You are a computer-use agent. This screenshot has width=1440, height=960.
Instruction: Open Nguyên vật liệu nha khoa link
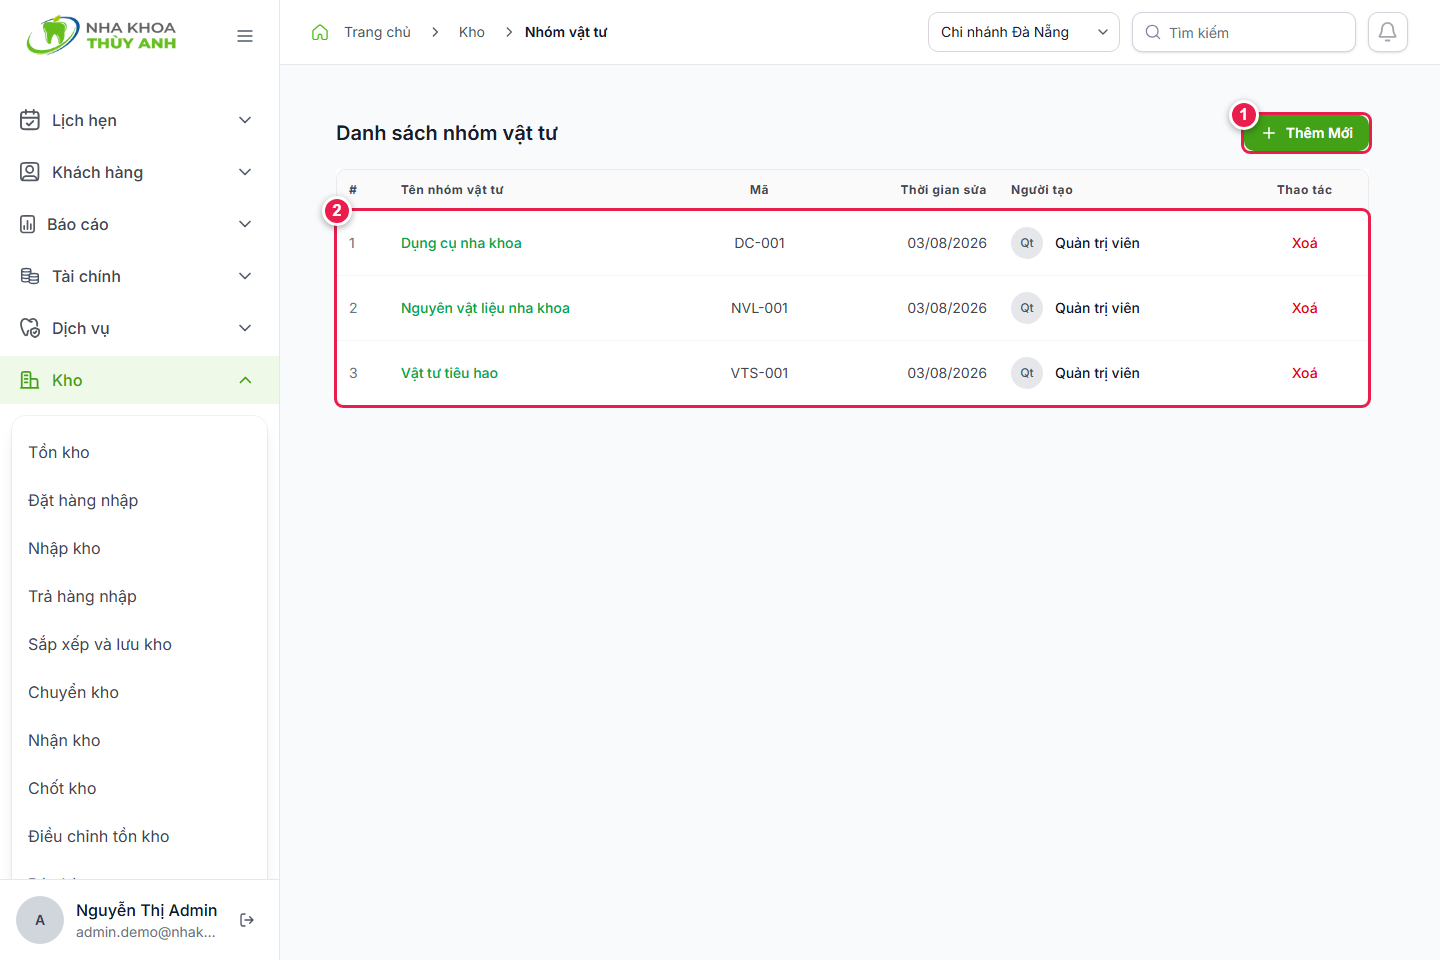point(485,308)
